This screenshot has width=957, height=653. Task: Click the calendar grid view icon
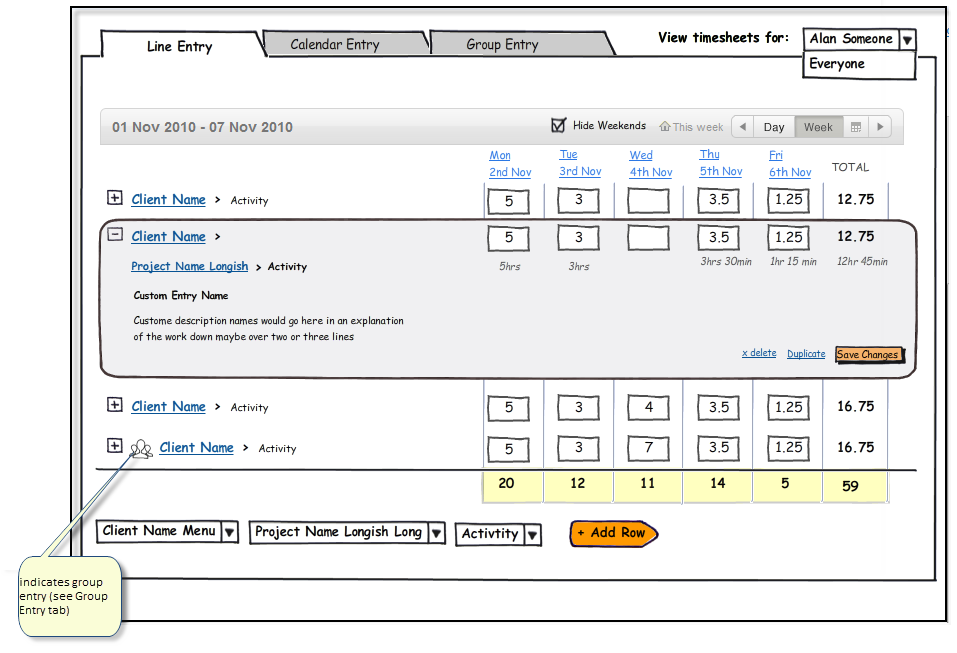855,127
